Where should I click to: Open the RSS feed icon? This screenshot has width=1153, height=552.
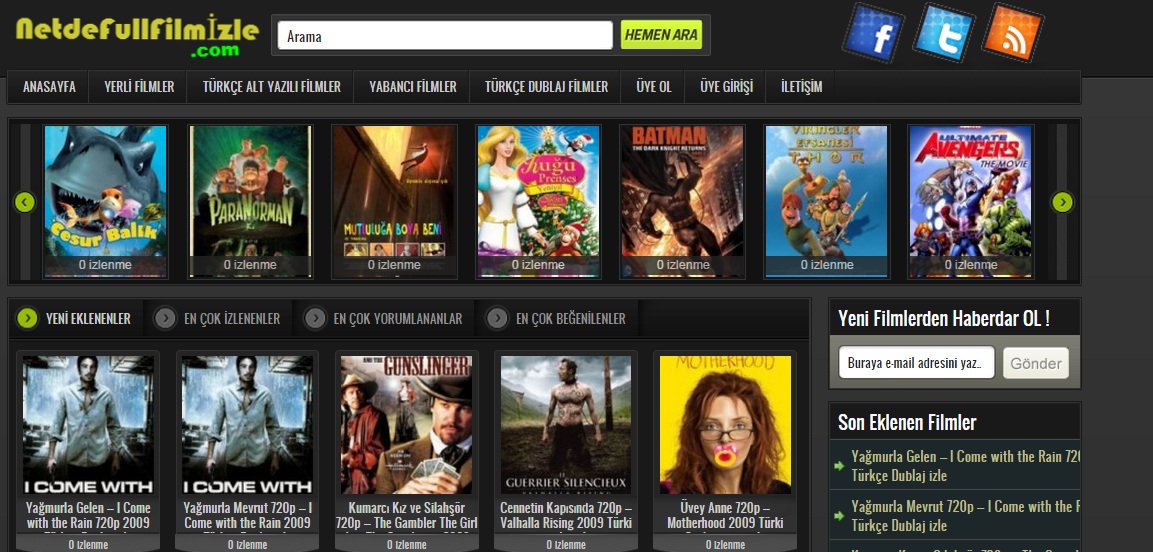(x=1013, y=33)
